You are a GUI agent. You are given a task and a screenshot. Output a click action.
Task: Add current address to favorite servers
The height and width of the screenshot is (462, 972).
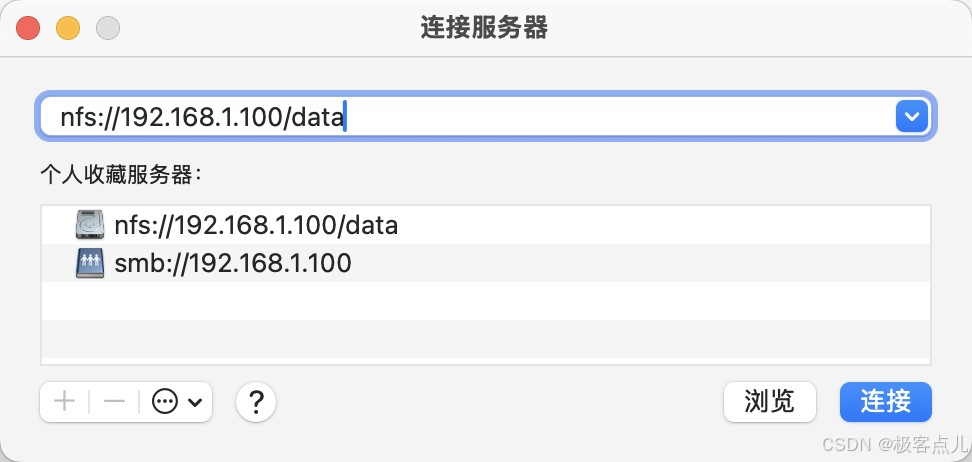64,402
